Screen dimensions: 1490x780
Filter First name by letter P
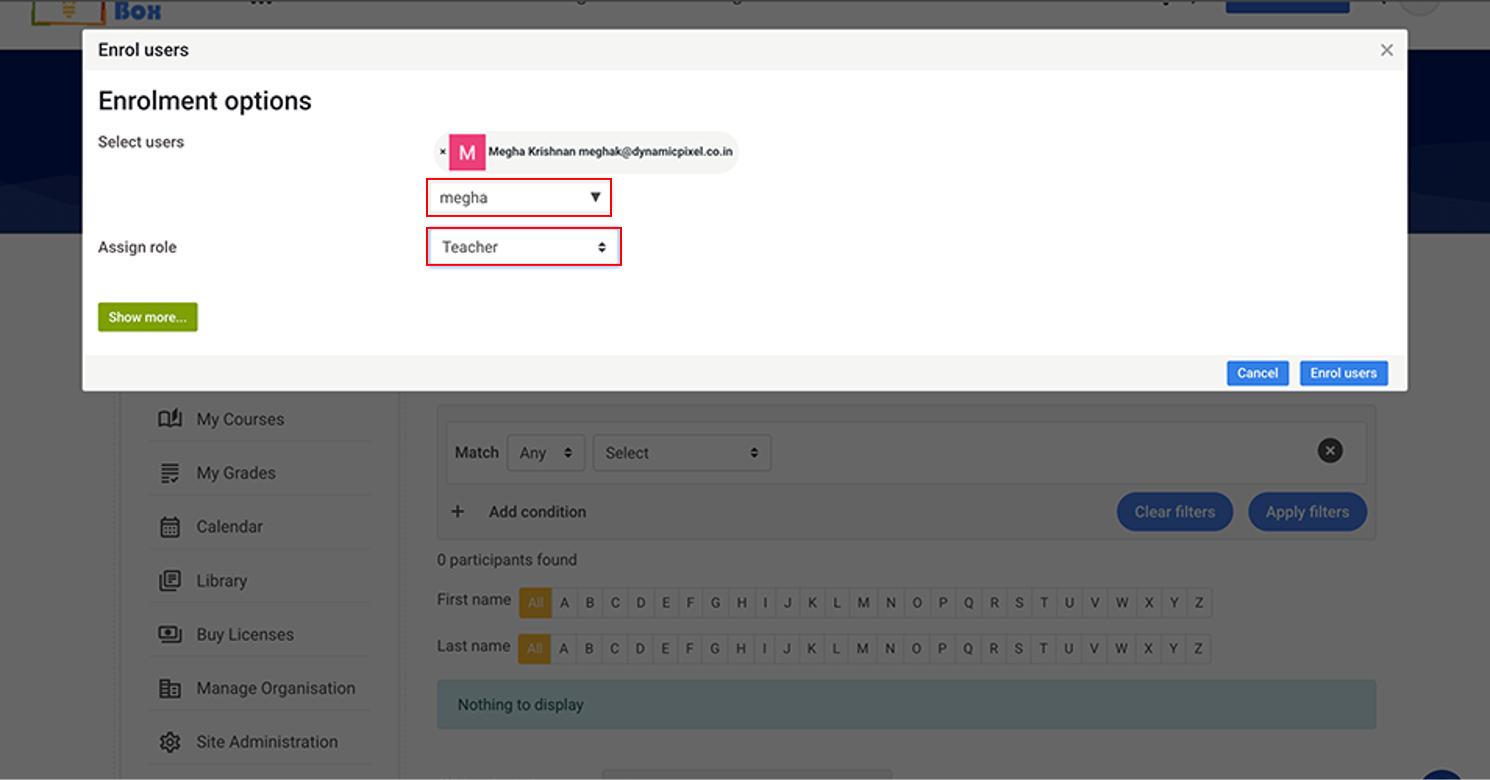pos(942,603)
